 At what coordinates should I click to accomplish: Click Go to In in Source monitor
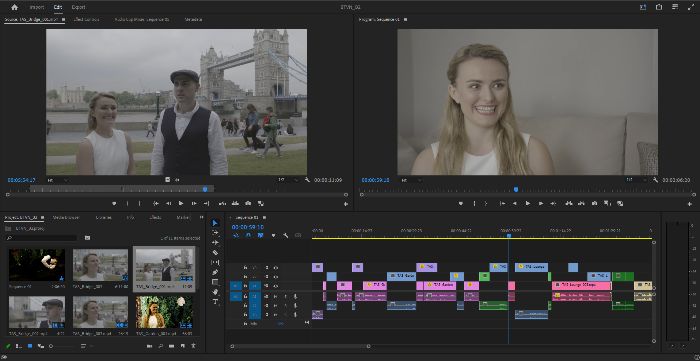coord(155,203)
